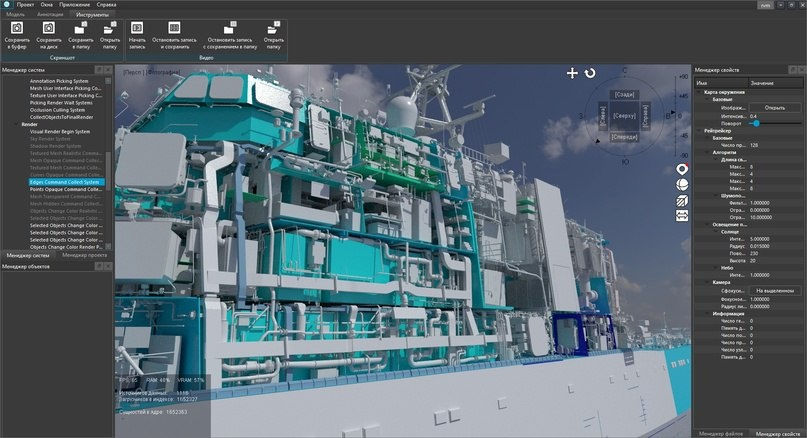Click the На выделенном focus button

click(775, 291)
